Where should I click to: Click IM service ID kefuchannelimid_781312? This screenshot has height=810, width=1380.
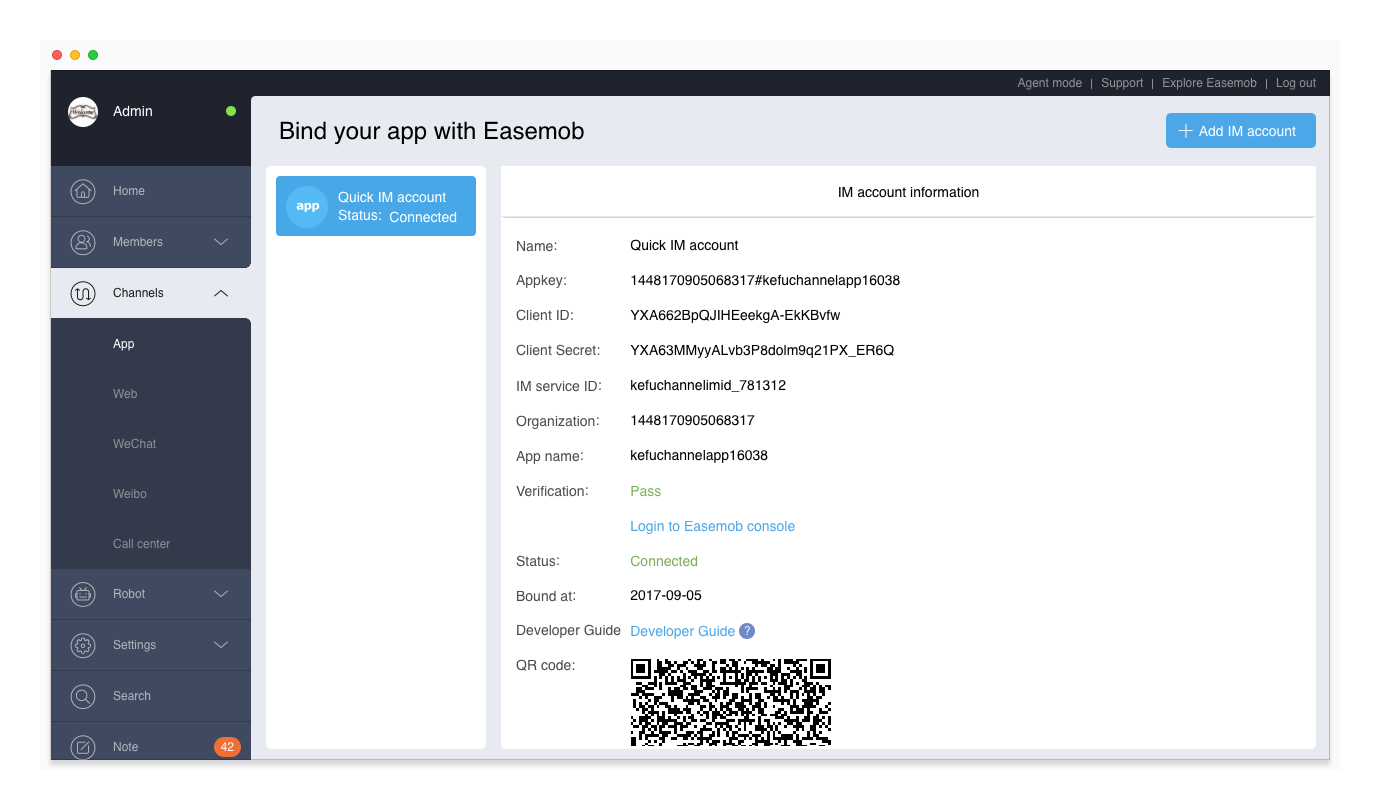pyautogui.click(x=708, y=385)
